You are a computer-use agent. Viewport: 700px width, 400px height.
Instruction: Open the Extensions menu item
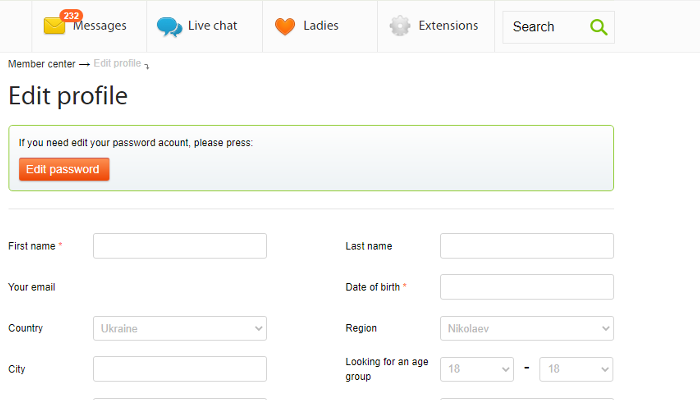pyautogui.click(x=436, y=26)
